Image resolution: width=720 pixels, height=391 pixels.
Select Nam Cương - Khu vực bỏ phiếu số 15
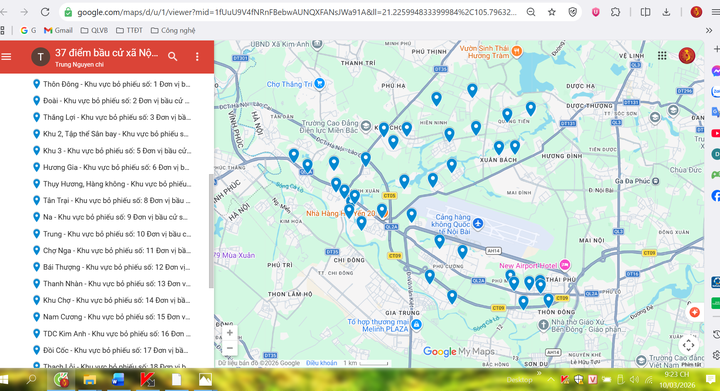click(x=112, y=317)
